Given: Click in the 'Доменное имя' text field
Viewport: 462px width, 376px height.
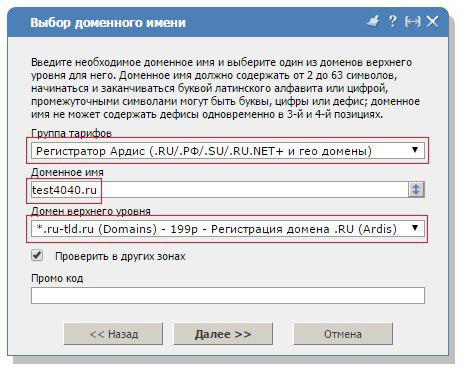Looking at the screenshot, I should pyautogui.click(x=220, y=190).
